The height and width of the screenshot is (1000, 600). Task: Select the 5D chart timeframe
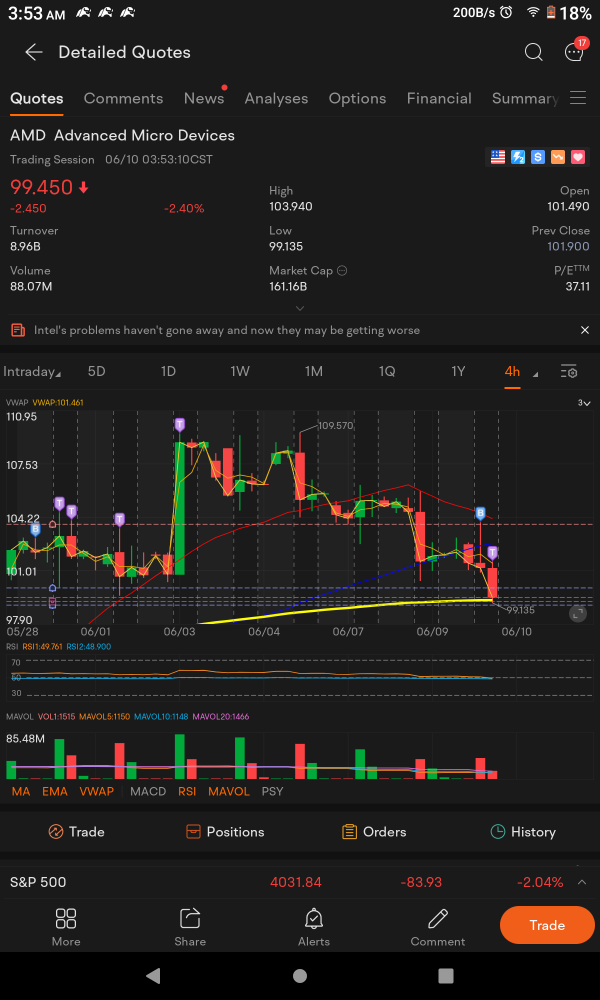pos(96,372)
